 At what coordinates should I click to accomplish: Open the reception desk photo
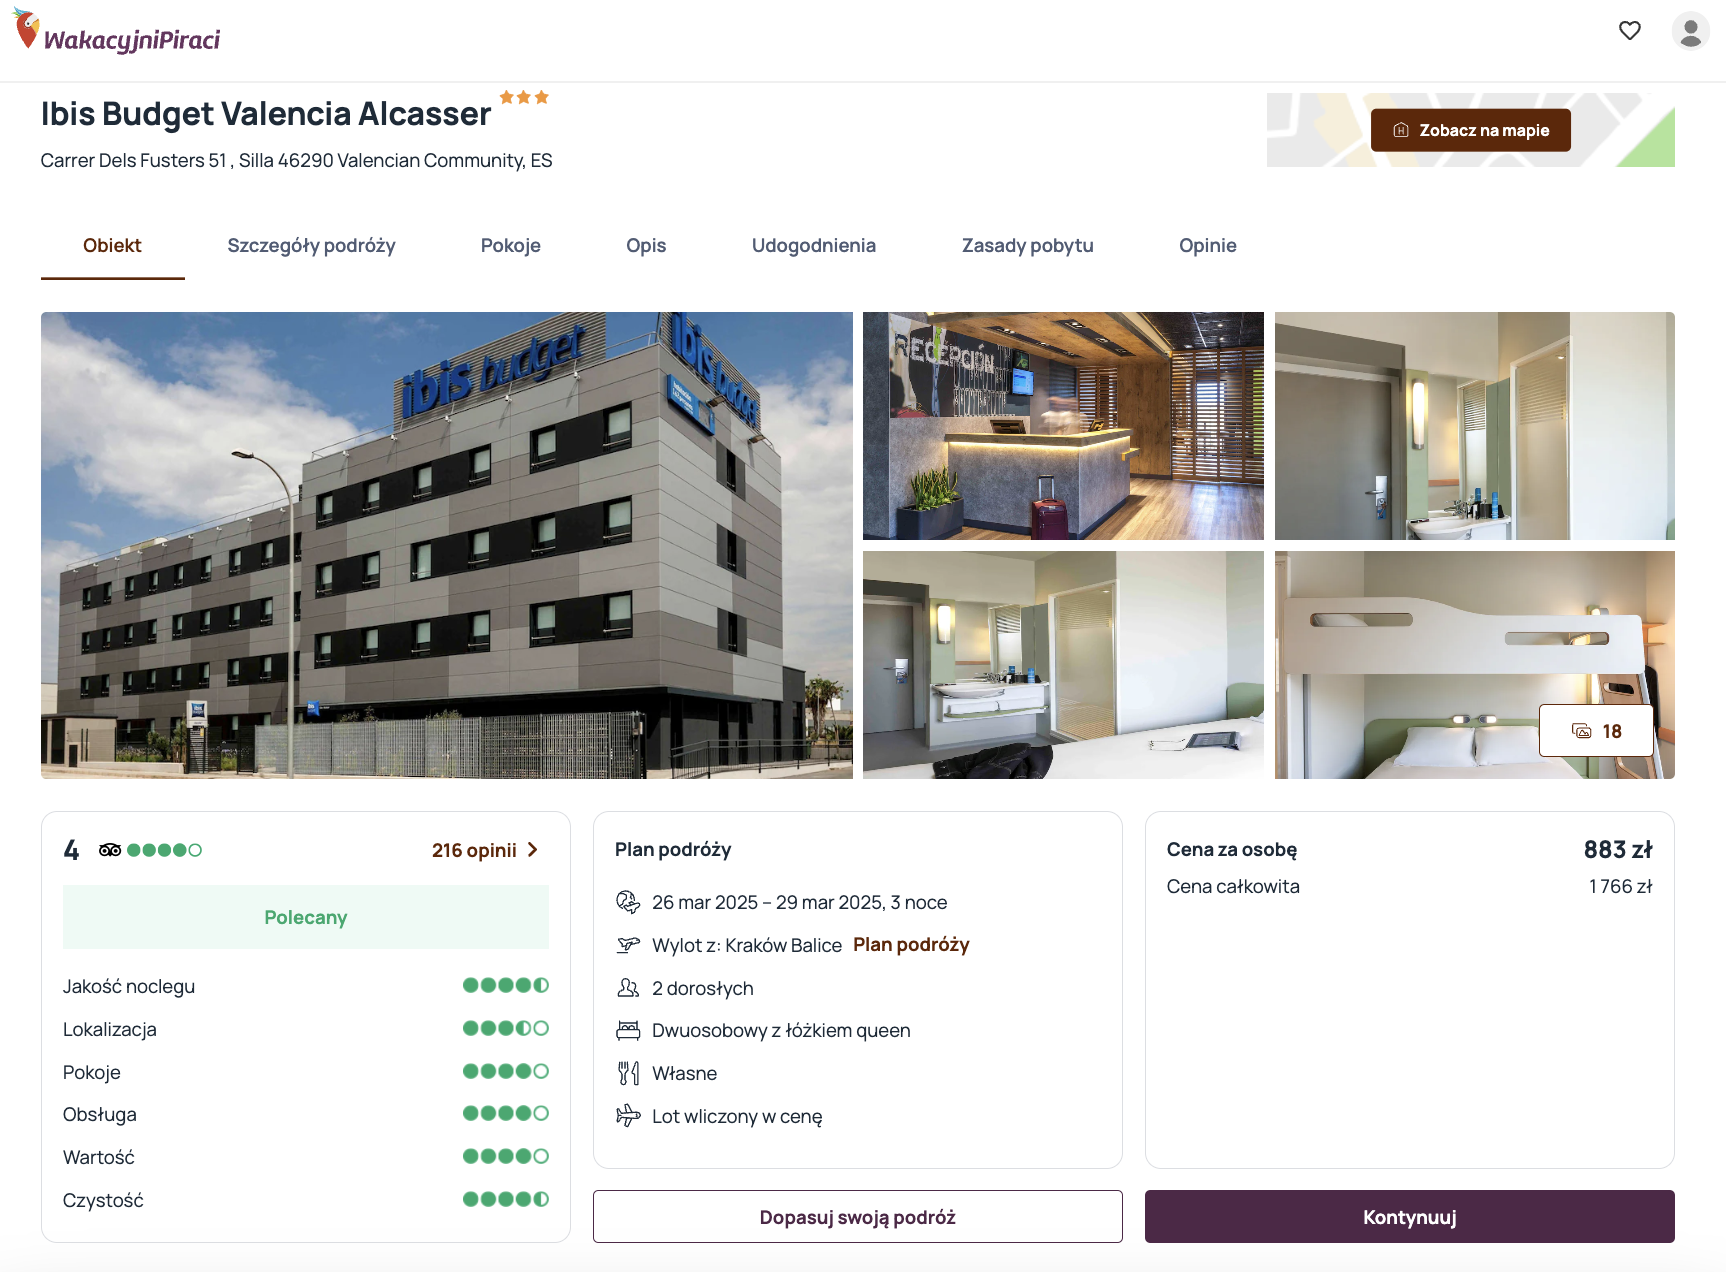1063,426
